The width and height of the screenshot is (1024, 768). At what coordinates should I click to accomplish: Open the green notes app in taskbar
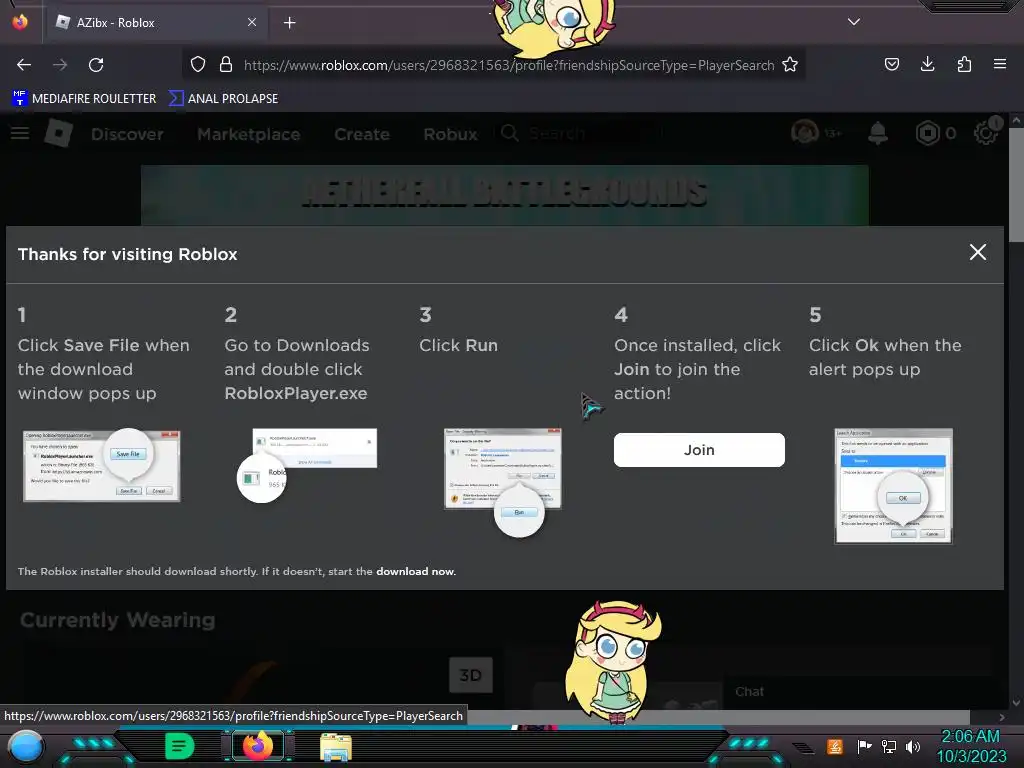[180, 746]
